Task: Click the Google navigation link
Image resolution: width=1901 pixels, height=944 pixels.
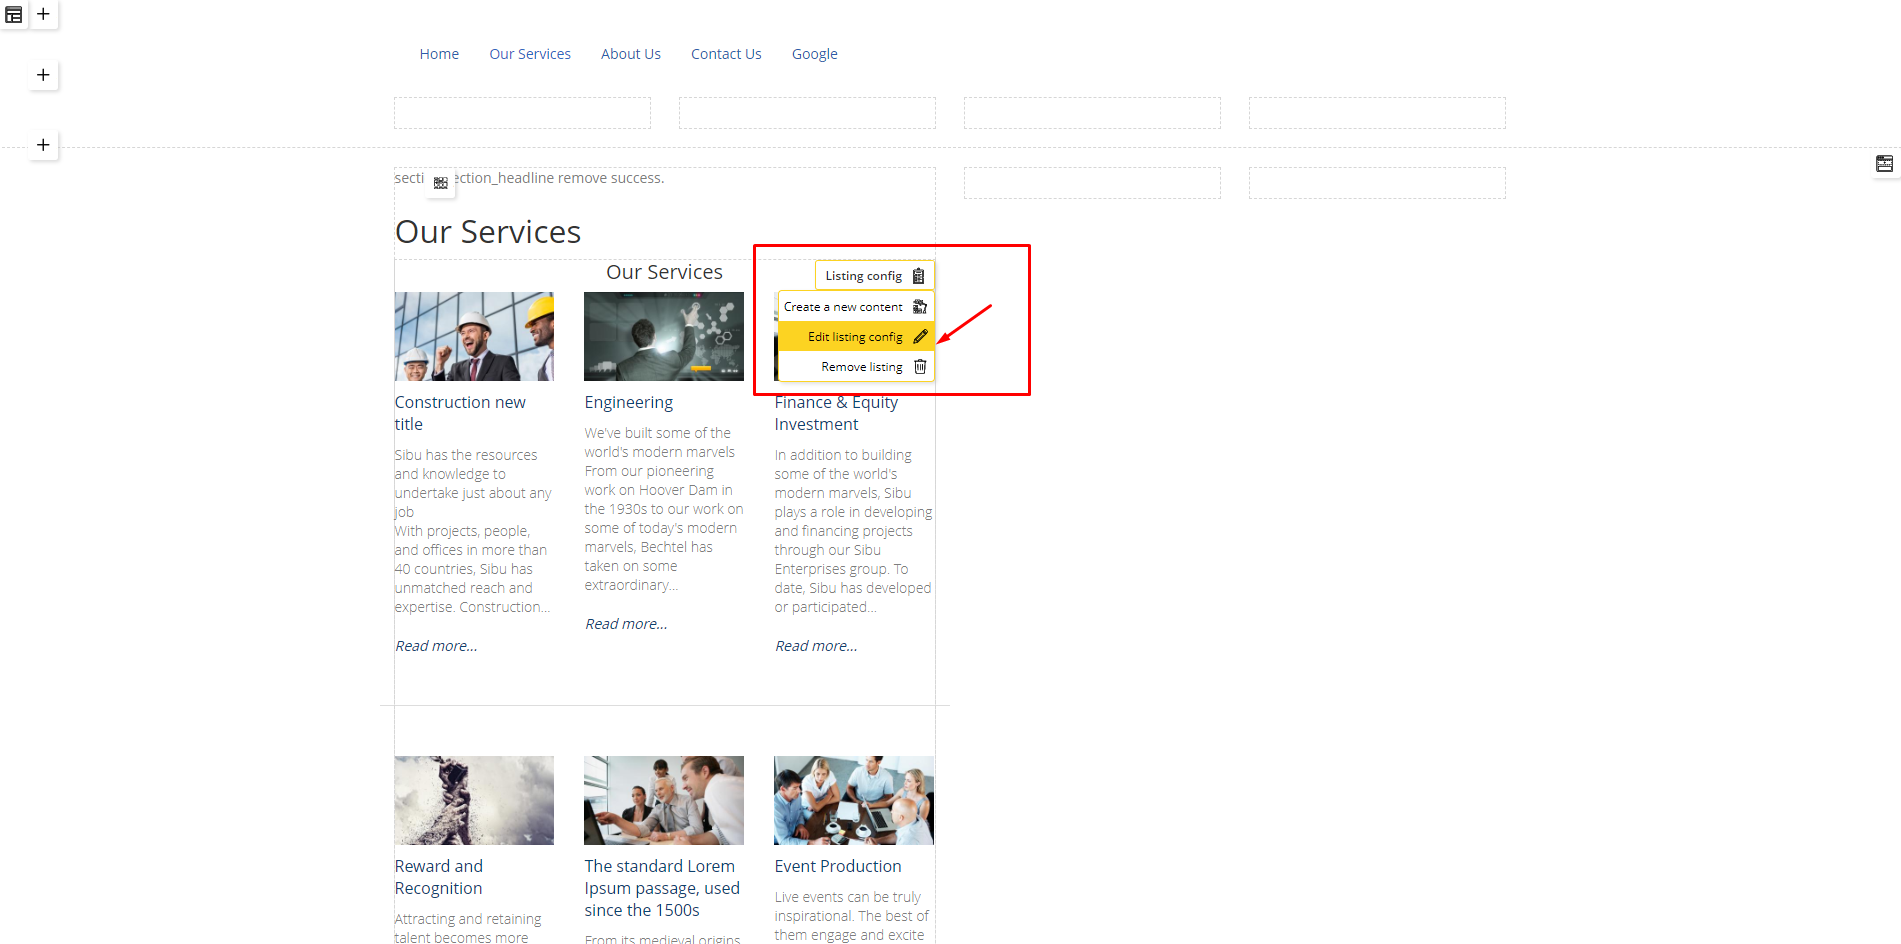Action: tap(815, 54)
